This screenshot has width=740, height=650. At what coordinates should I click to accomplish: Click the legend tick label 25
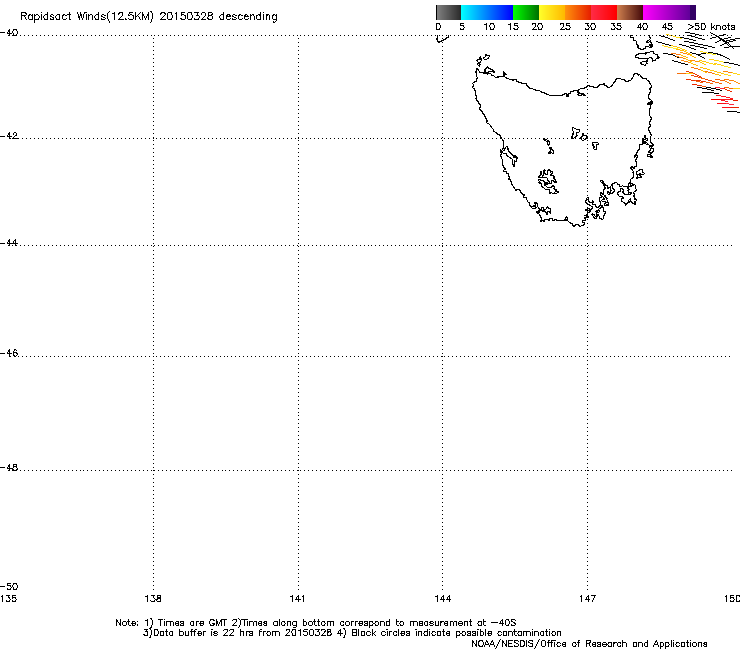(x=565, y=27)
